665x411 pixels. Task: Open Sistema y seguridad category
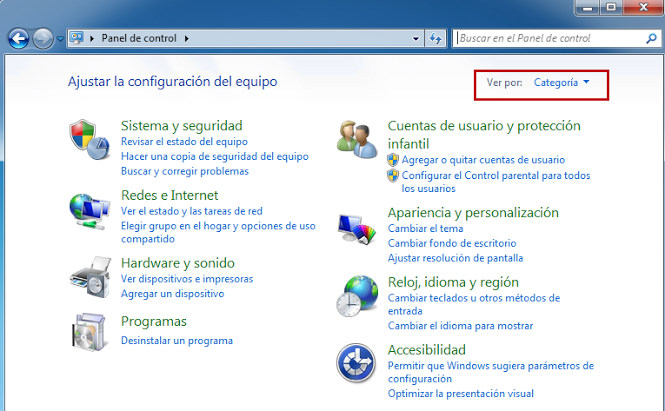[x=182, y=126]
